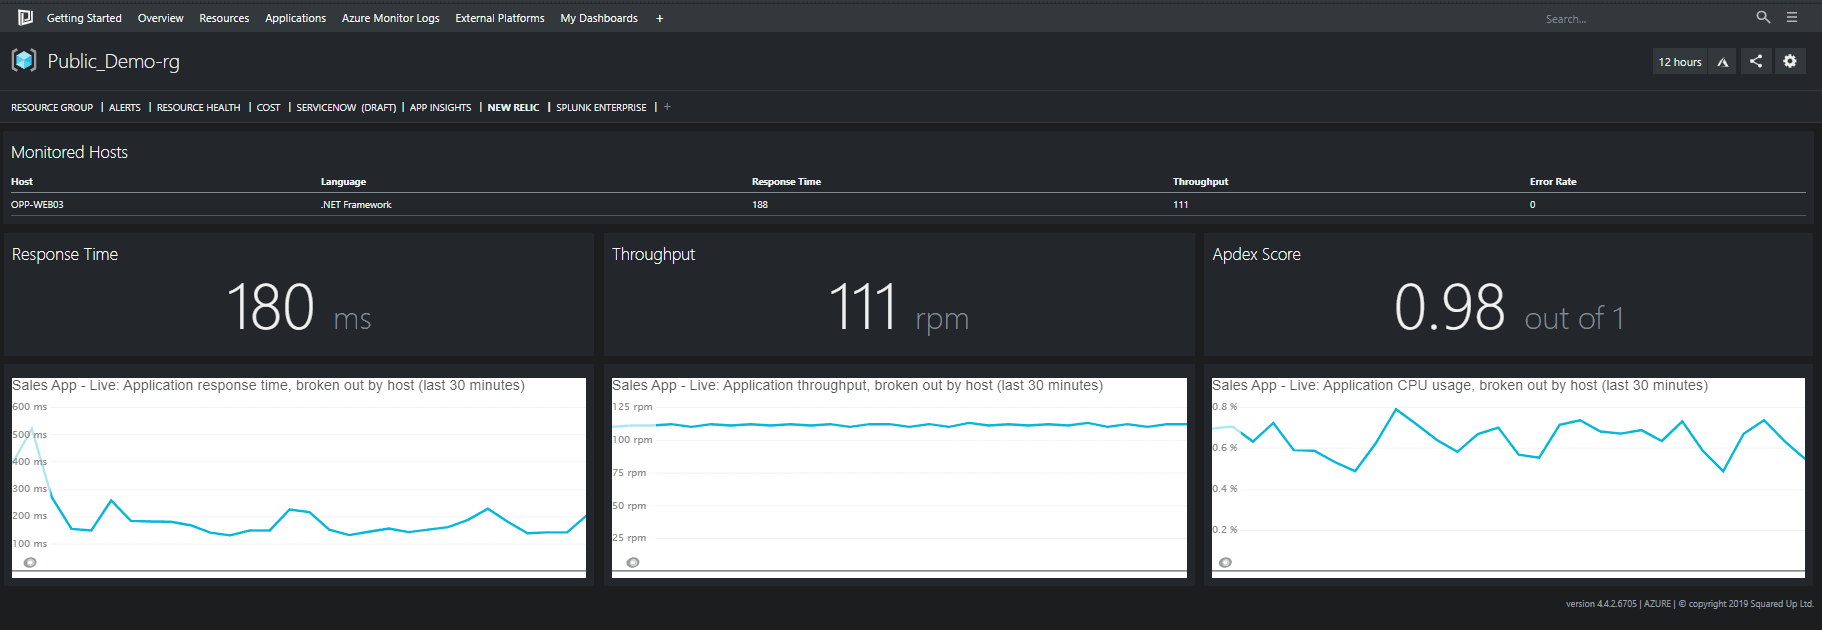Click throughput value 111 in hosts table

point(1181,204)
